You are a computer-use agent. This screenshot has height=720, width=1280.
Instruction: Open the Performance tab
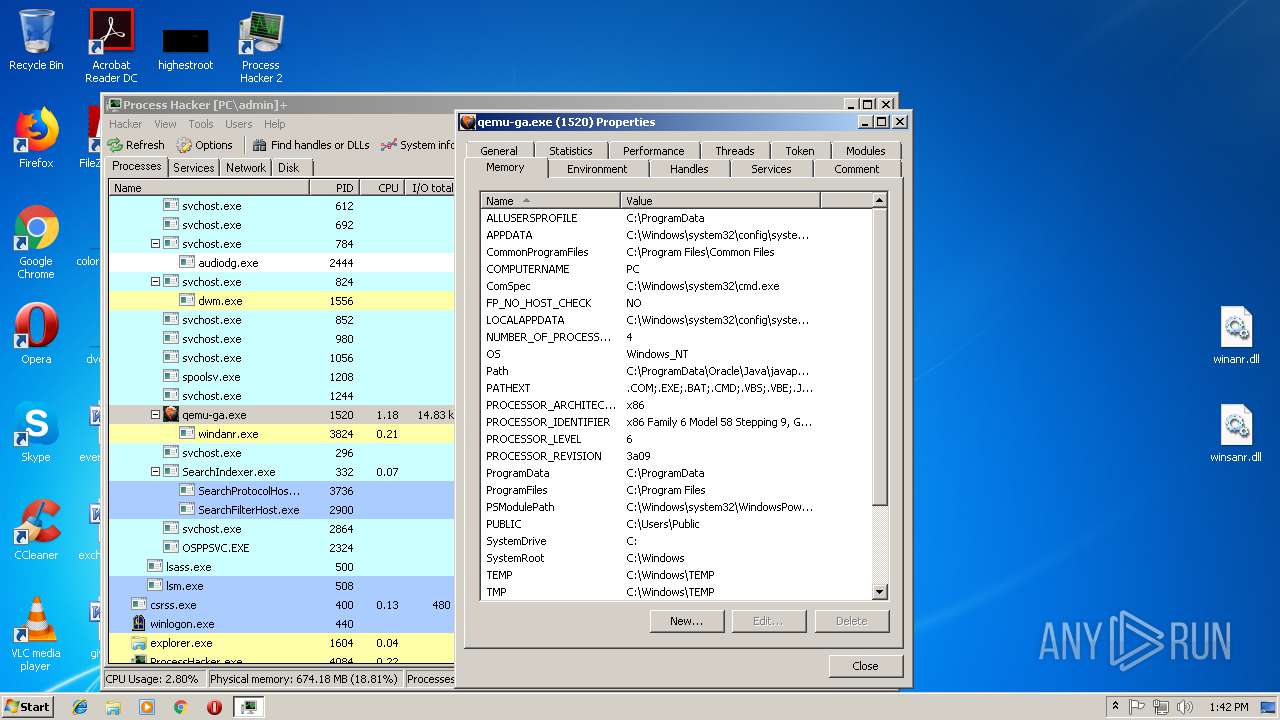(x=653, y=151)
